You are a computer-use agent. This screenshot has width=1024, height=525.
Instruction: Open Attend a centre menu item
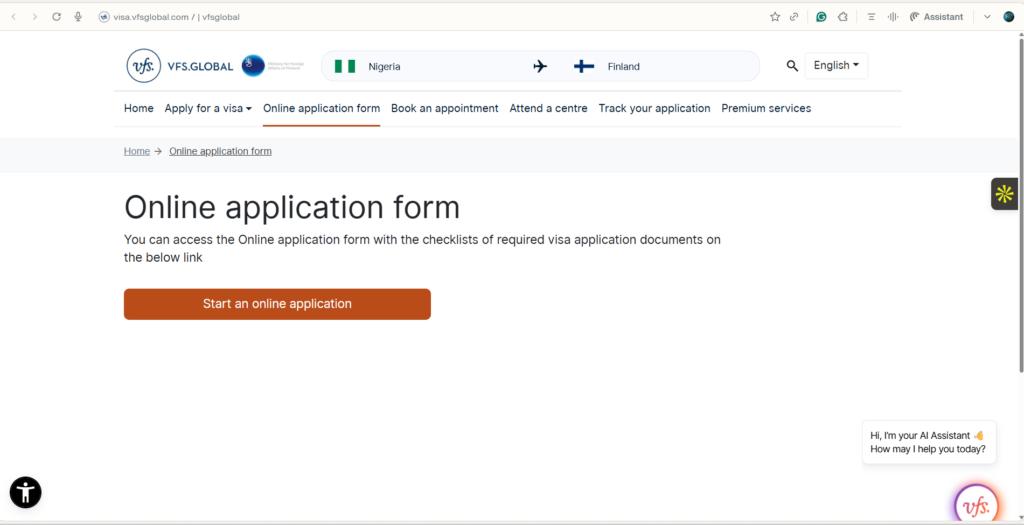(x=549, y=108)
